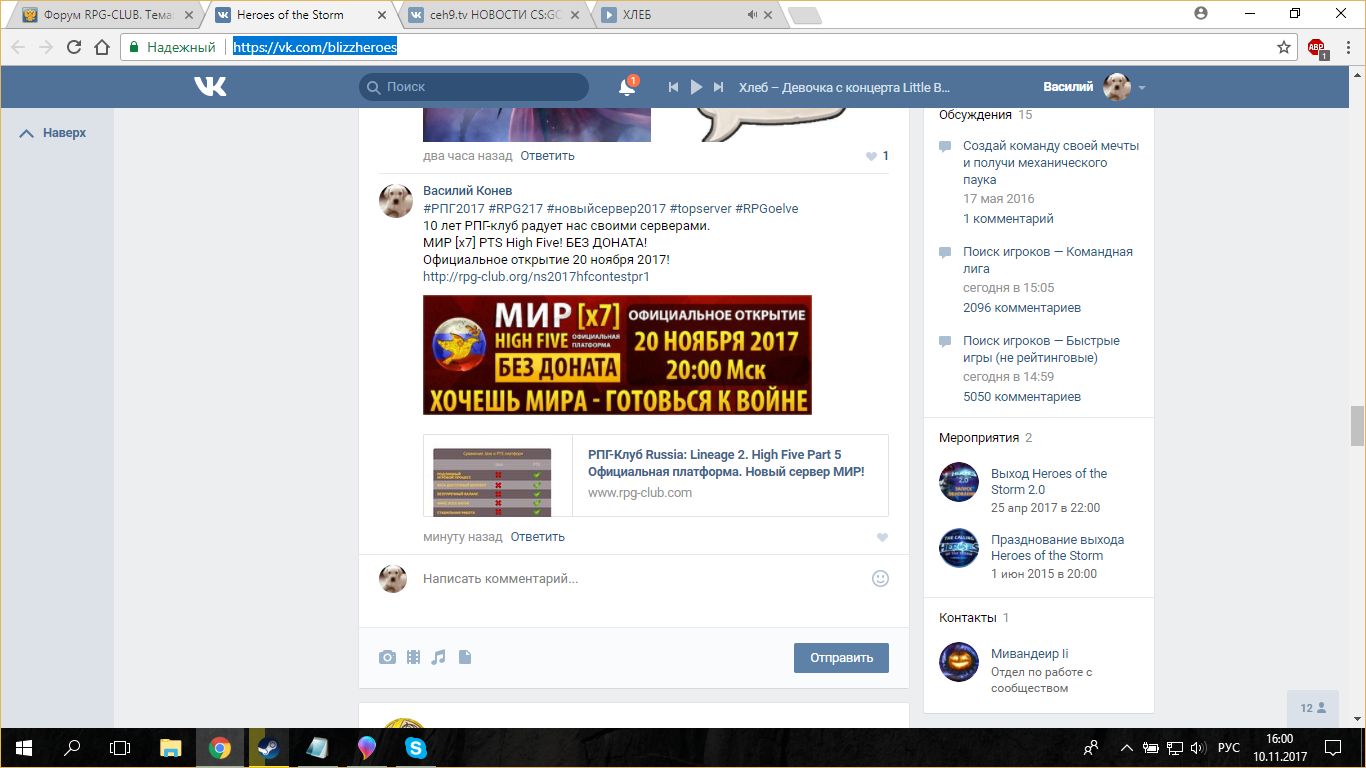Bookmark this page with the star
Screen dimensions: 1366x768
[x=1284, y=47]
